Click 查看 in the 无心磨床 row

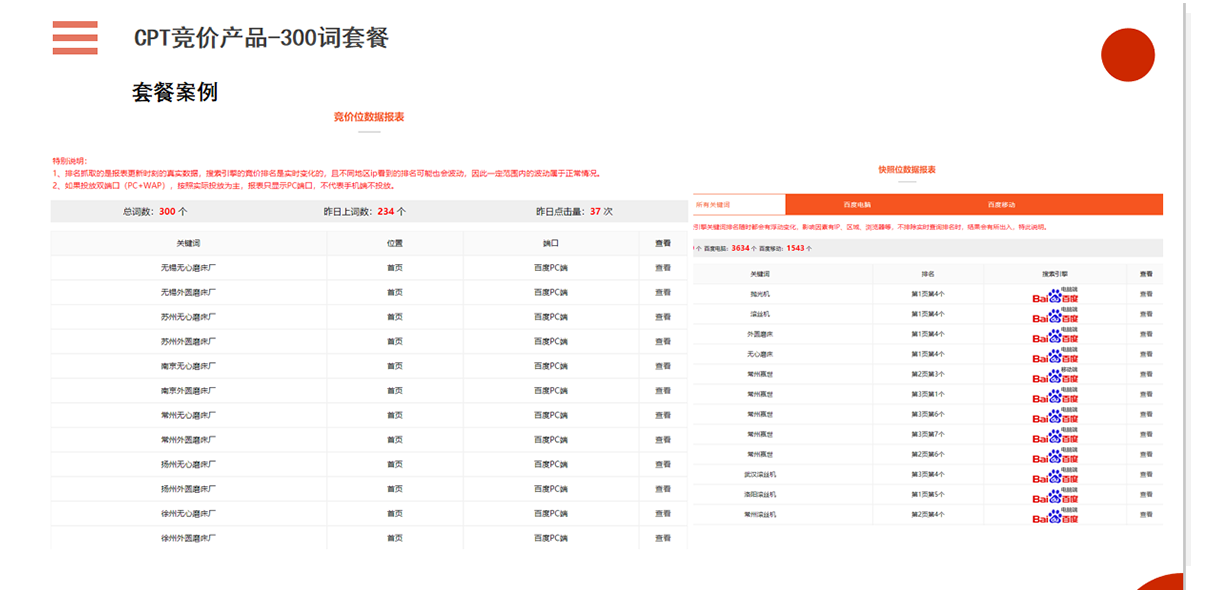tap(1146, 355)
